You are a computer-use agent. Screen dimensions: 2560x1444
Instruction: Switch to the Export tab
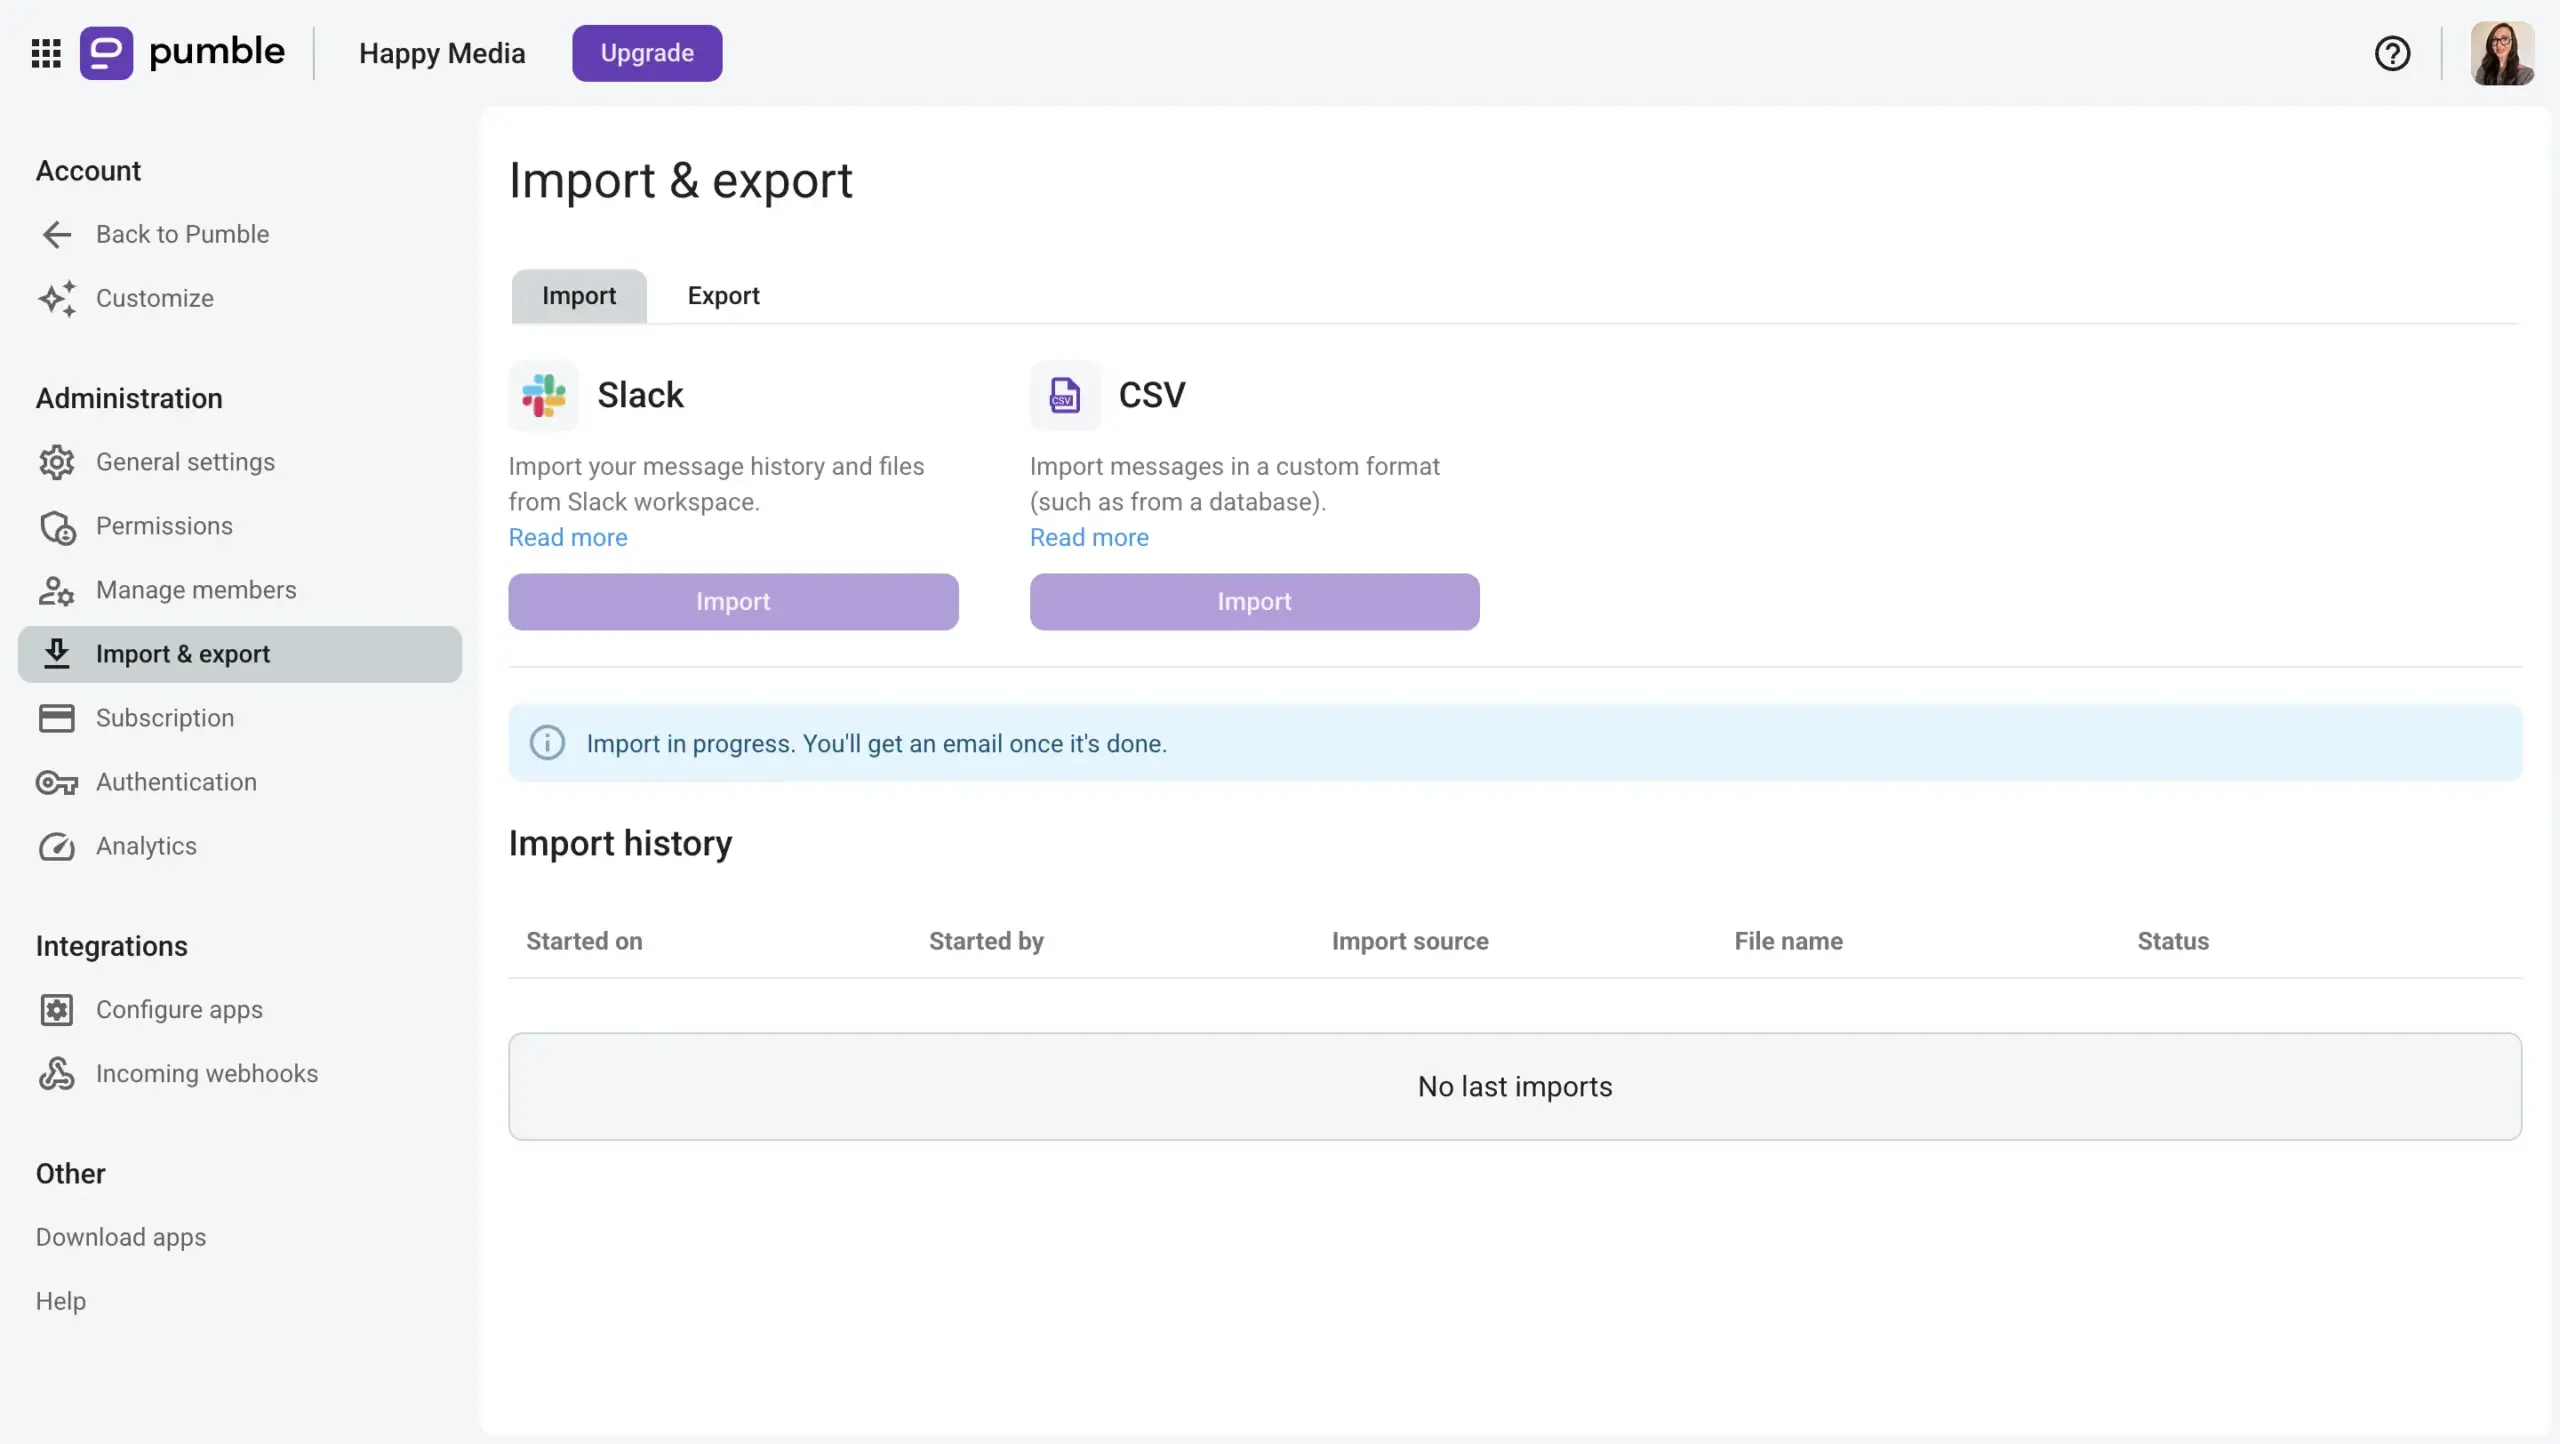pos(723,296)
